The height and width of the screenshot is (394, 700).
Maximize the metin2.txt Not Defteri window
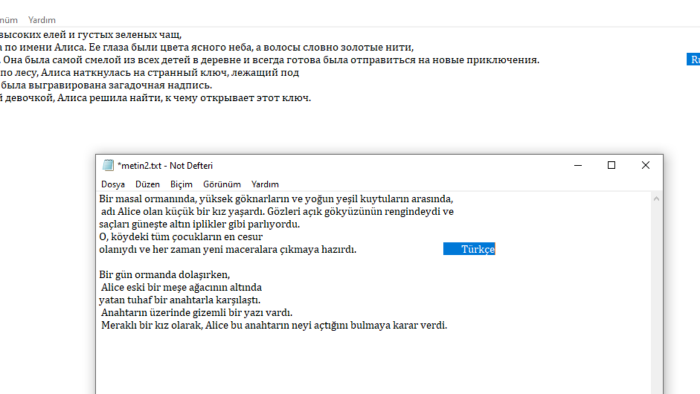pos(612,165)
